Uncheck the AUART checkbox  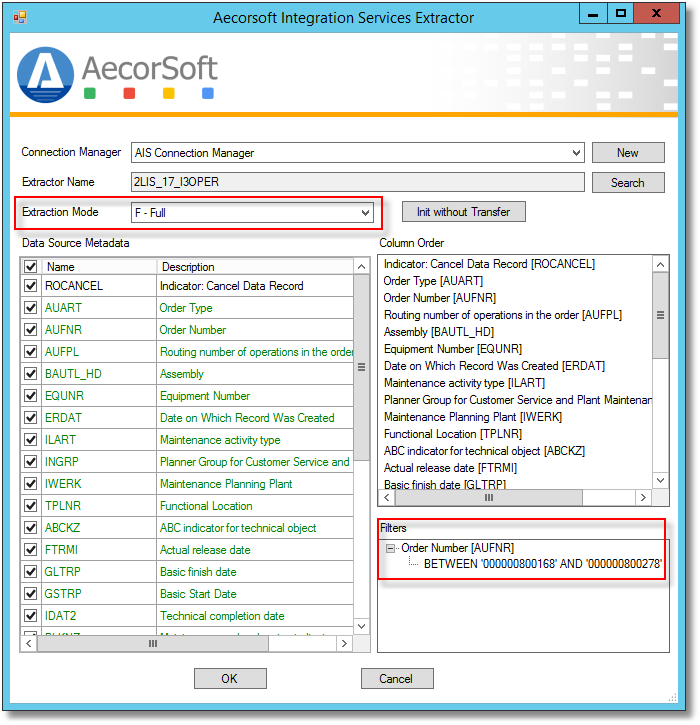pos(31,307)
